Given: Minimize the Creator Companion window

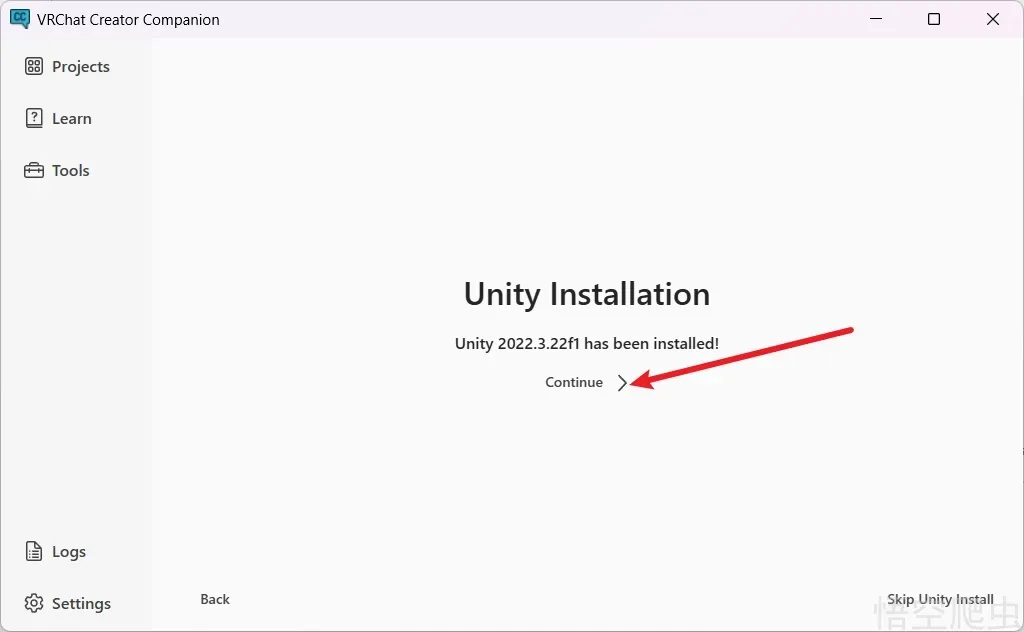Looking at the screenshot, I should pyautogui.click(x=875, y=19).
